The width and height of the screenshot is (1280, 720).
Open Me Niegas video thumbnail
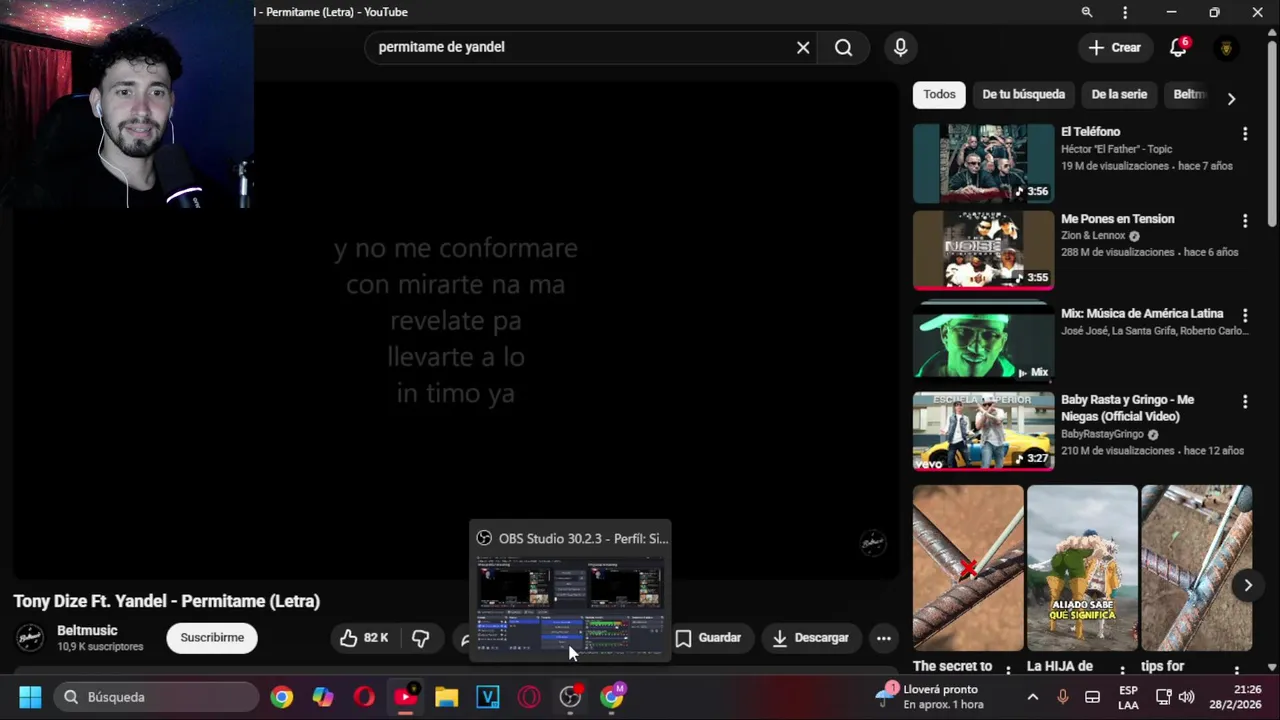pos(983,431)
